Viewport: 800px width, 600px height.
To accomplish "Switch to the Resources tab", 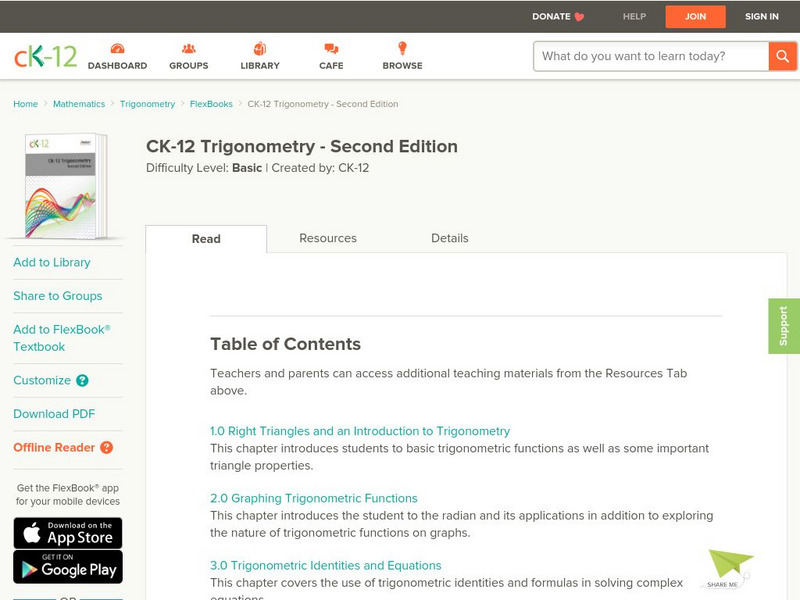I will point(328,238).
